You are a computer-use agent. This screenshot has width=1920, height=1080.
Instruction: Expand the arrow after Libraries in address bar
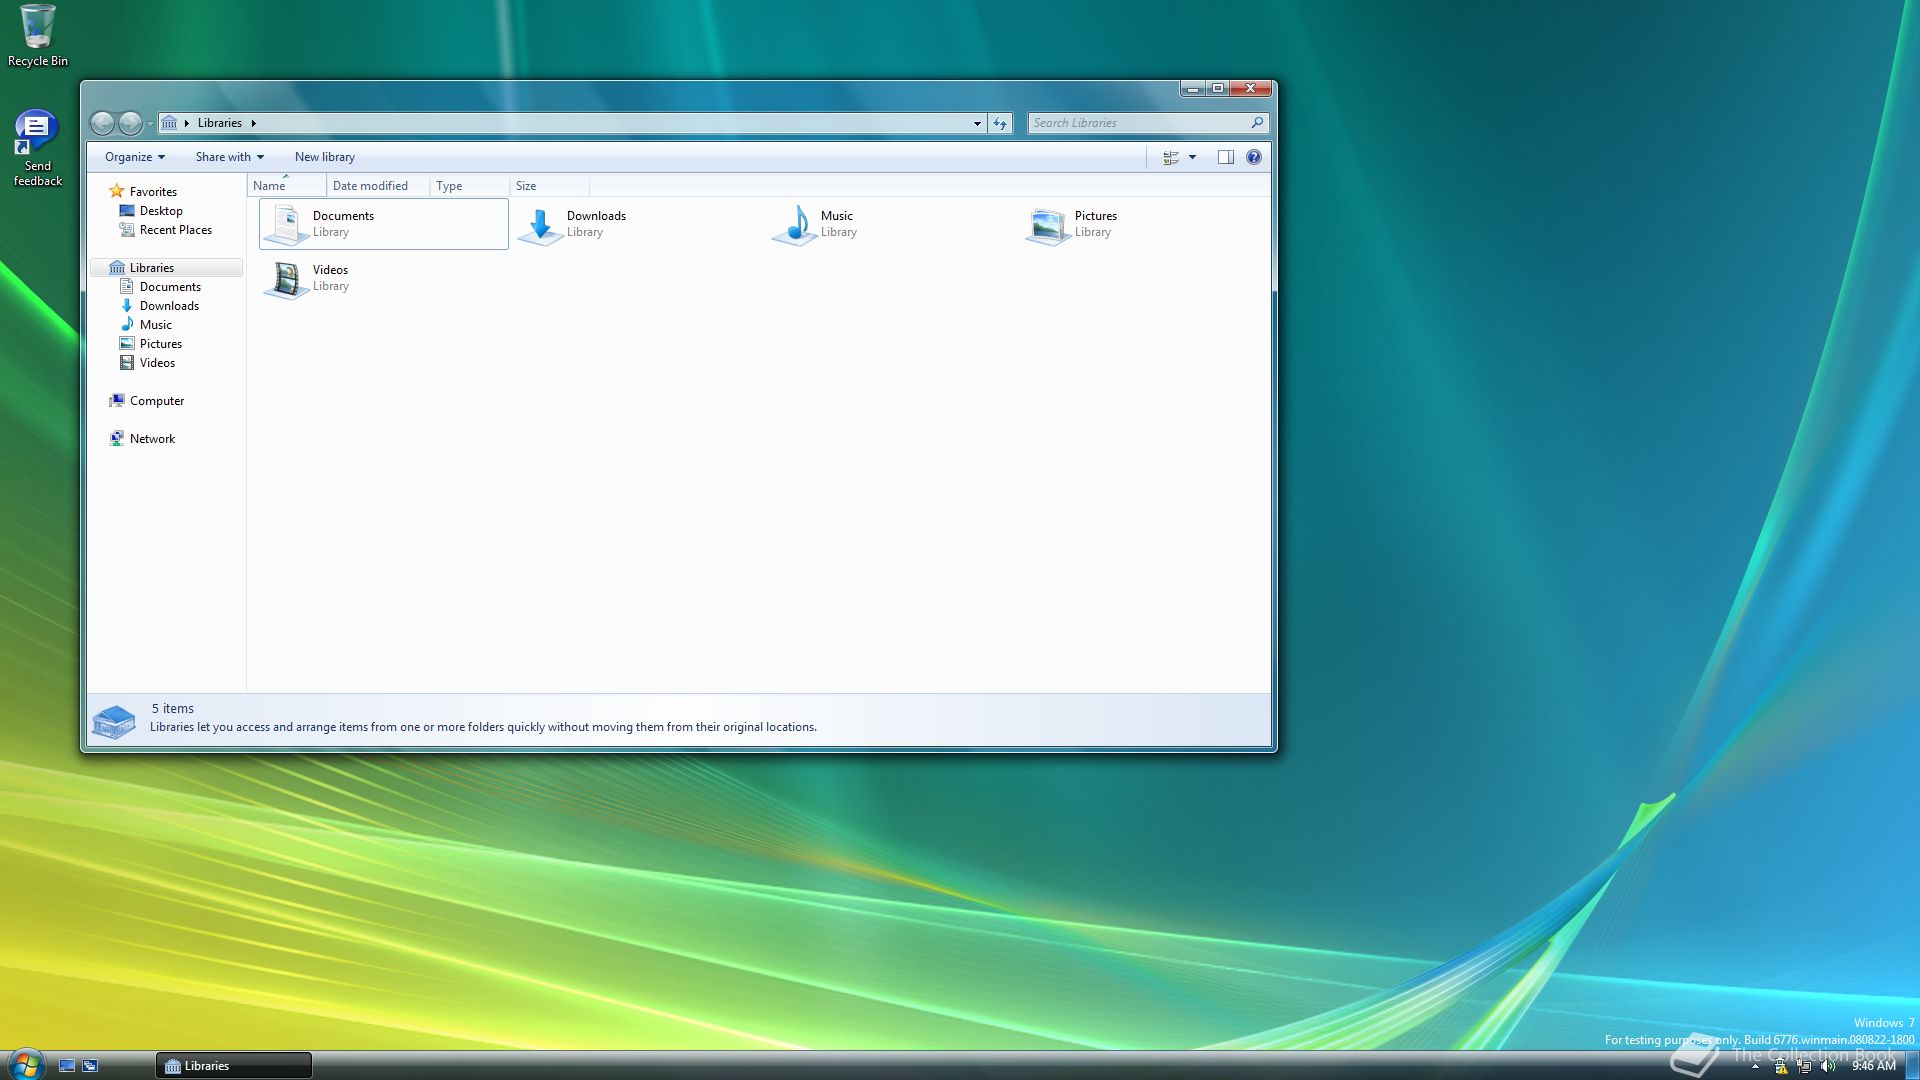254,123
